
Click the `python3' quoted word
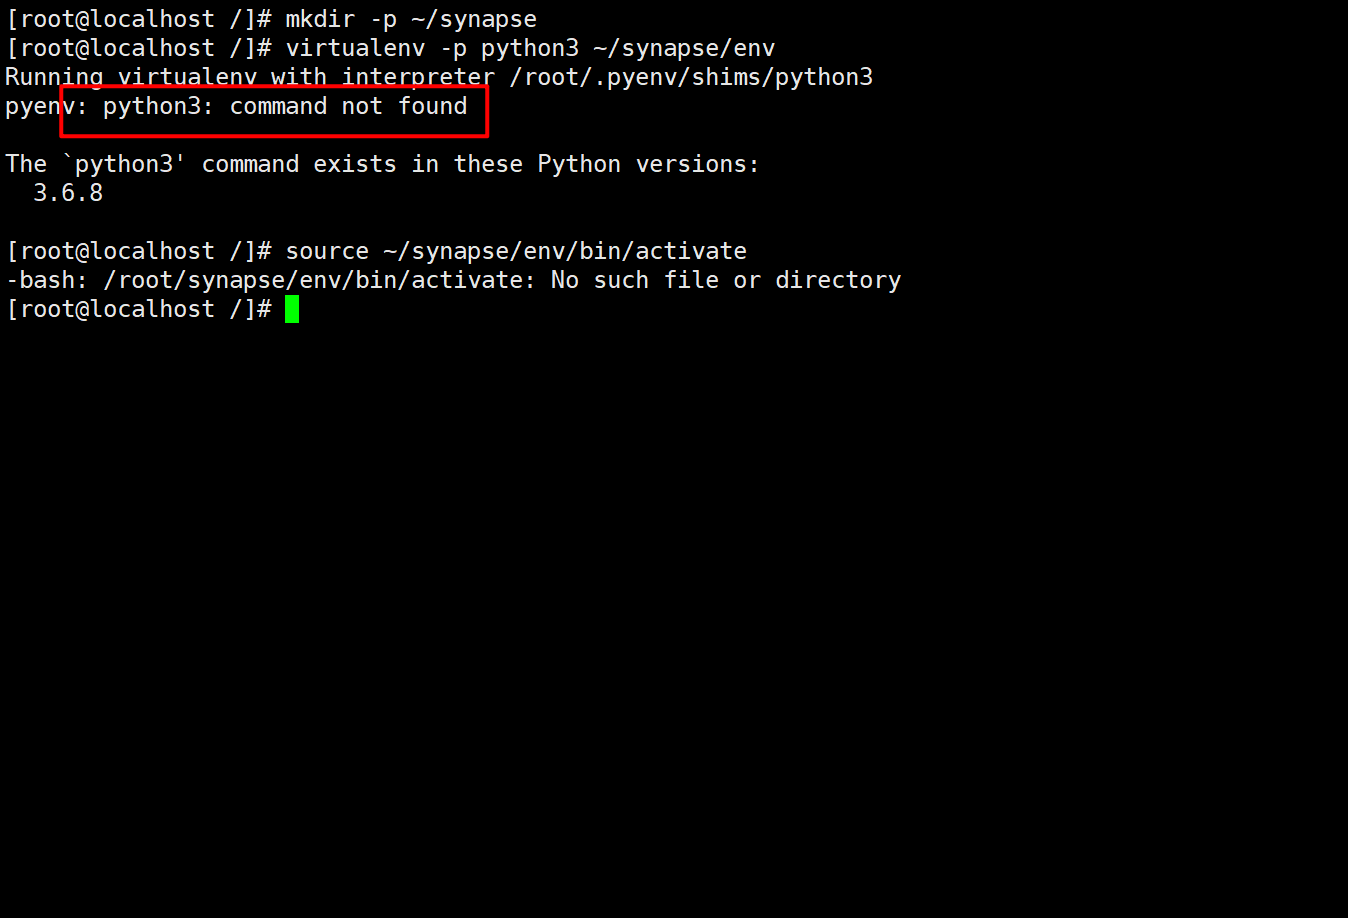point(124,164)
